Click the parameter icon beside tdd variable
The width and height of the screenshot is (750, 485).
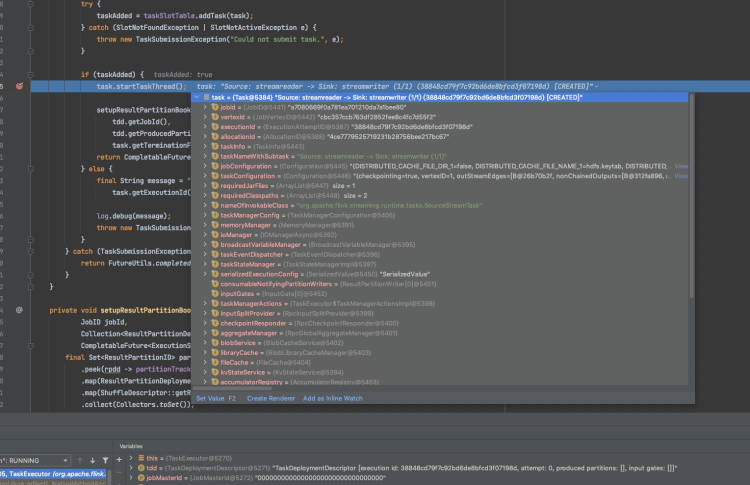[141, 468]
